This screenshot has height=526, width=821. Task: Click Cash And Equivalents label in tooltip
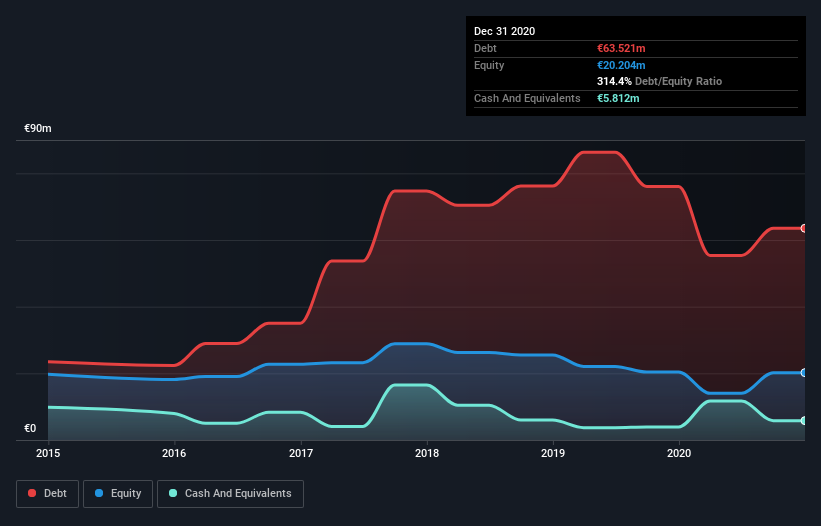527,98
